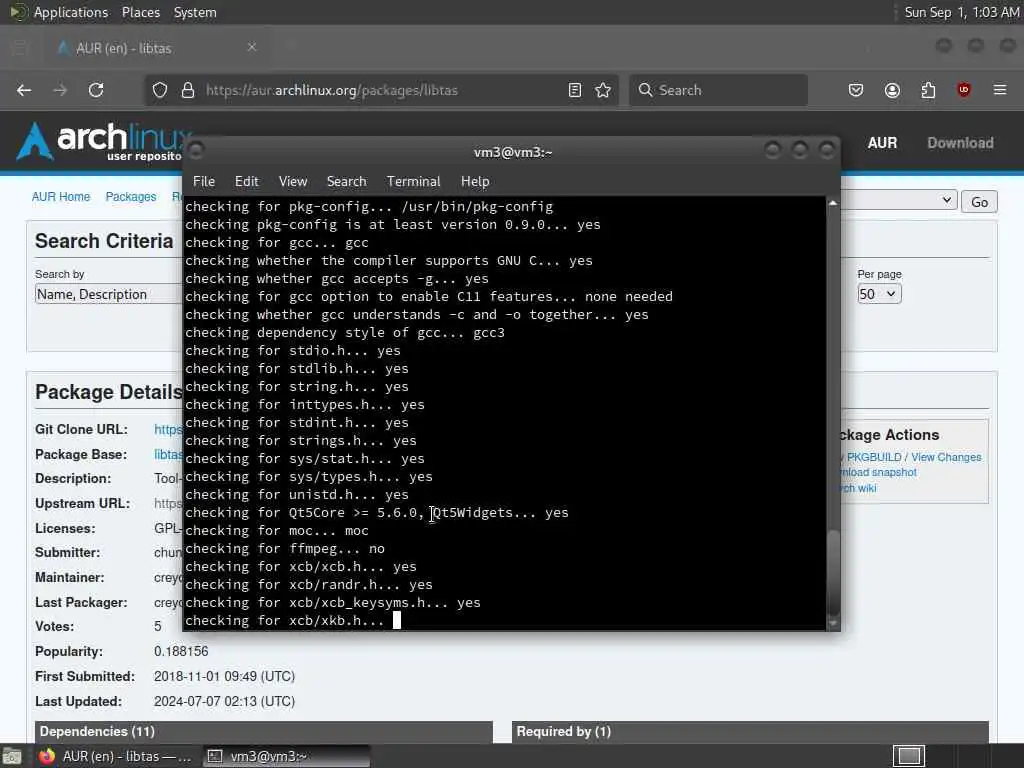Toggle reader view icon in address bar
Image resolution: width=1024 pixels, height=768 pixels.
pyautogui.click(x=575, y=90)
